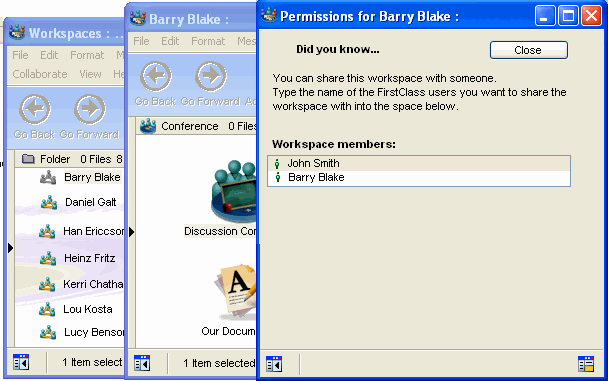The image size is (608, 381).
Task: Select John Smith in workspace members
Action: (419, 163)
